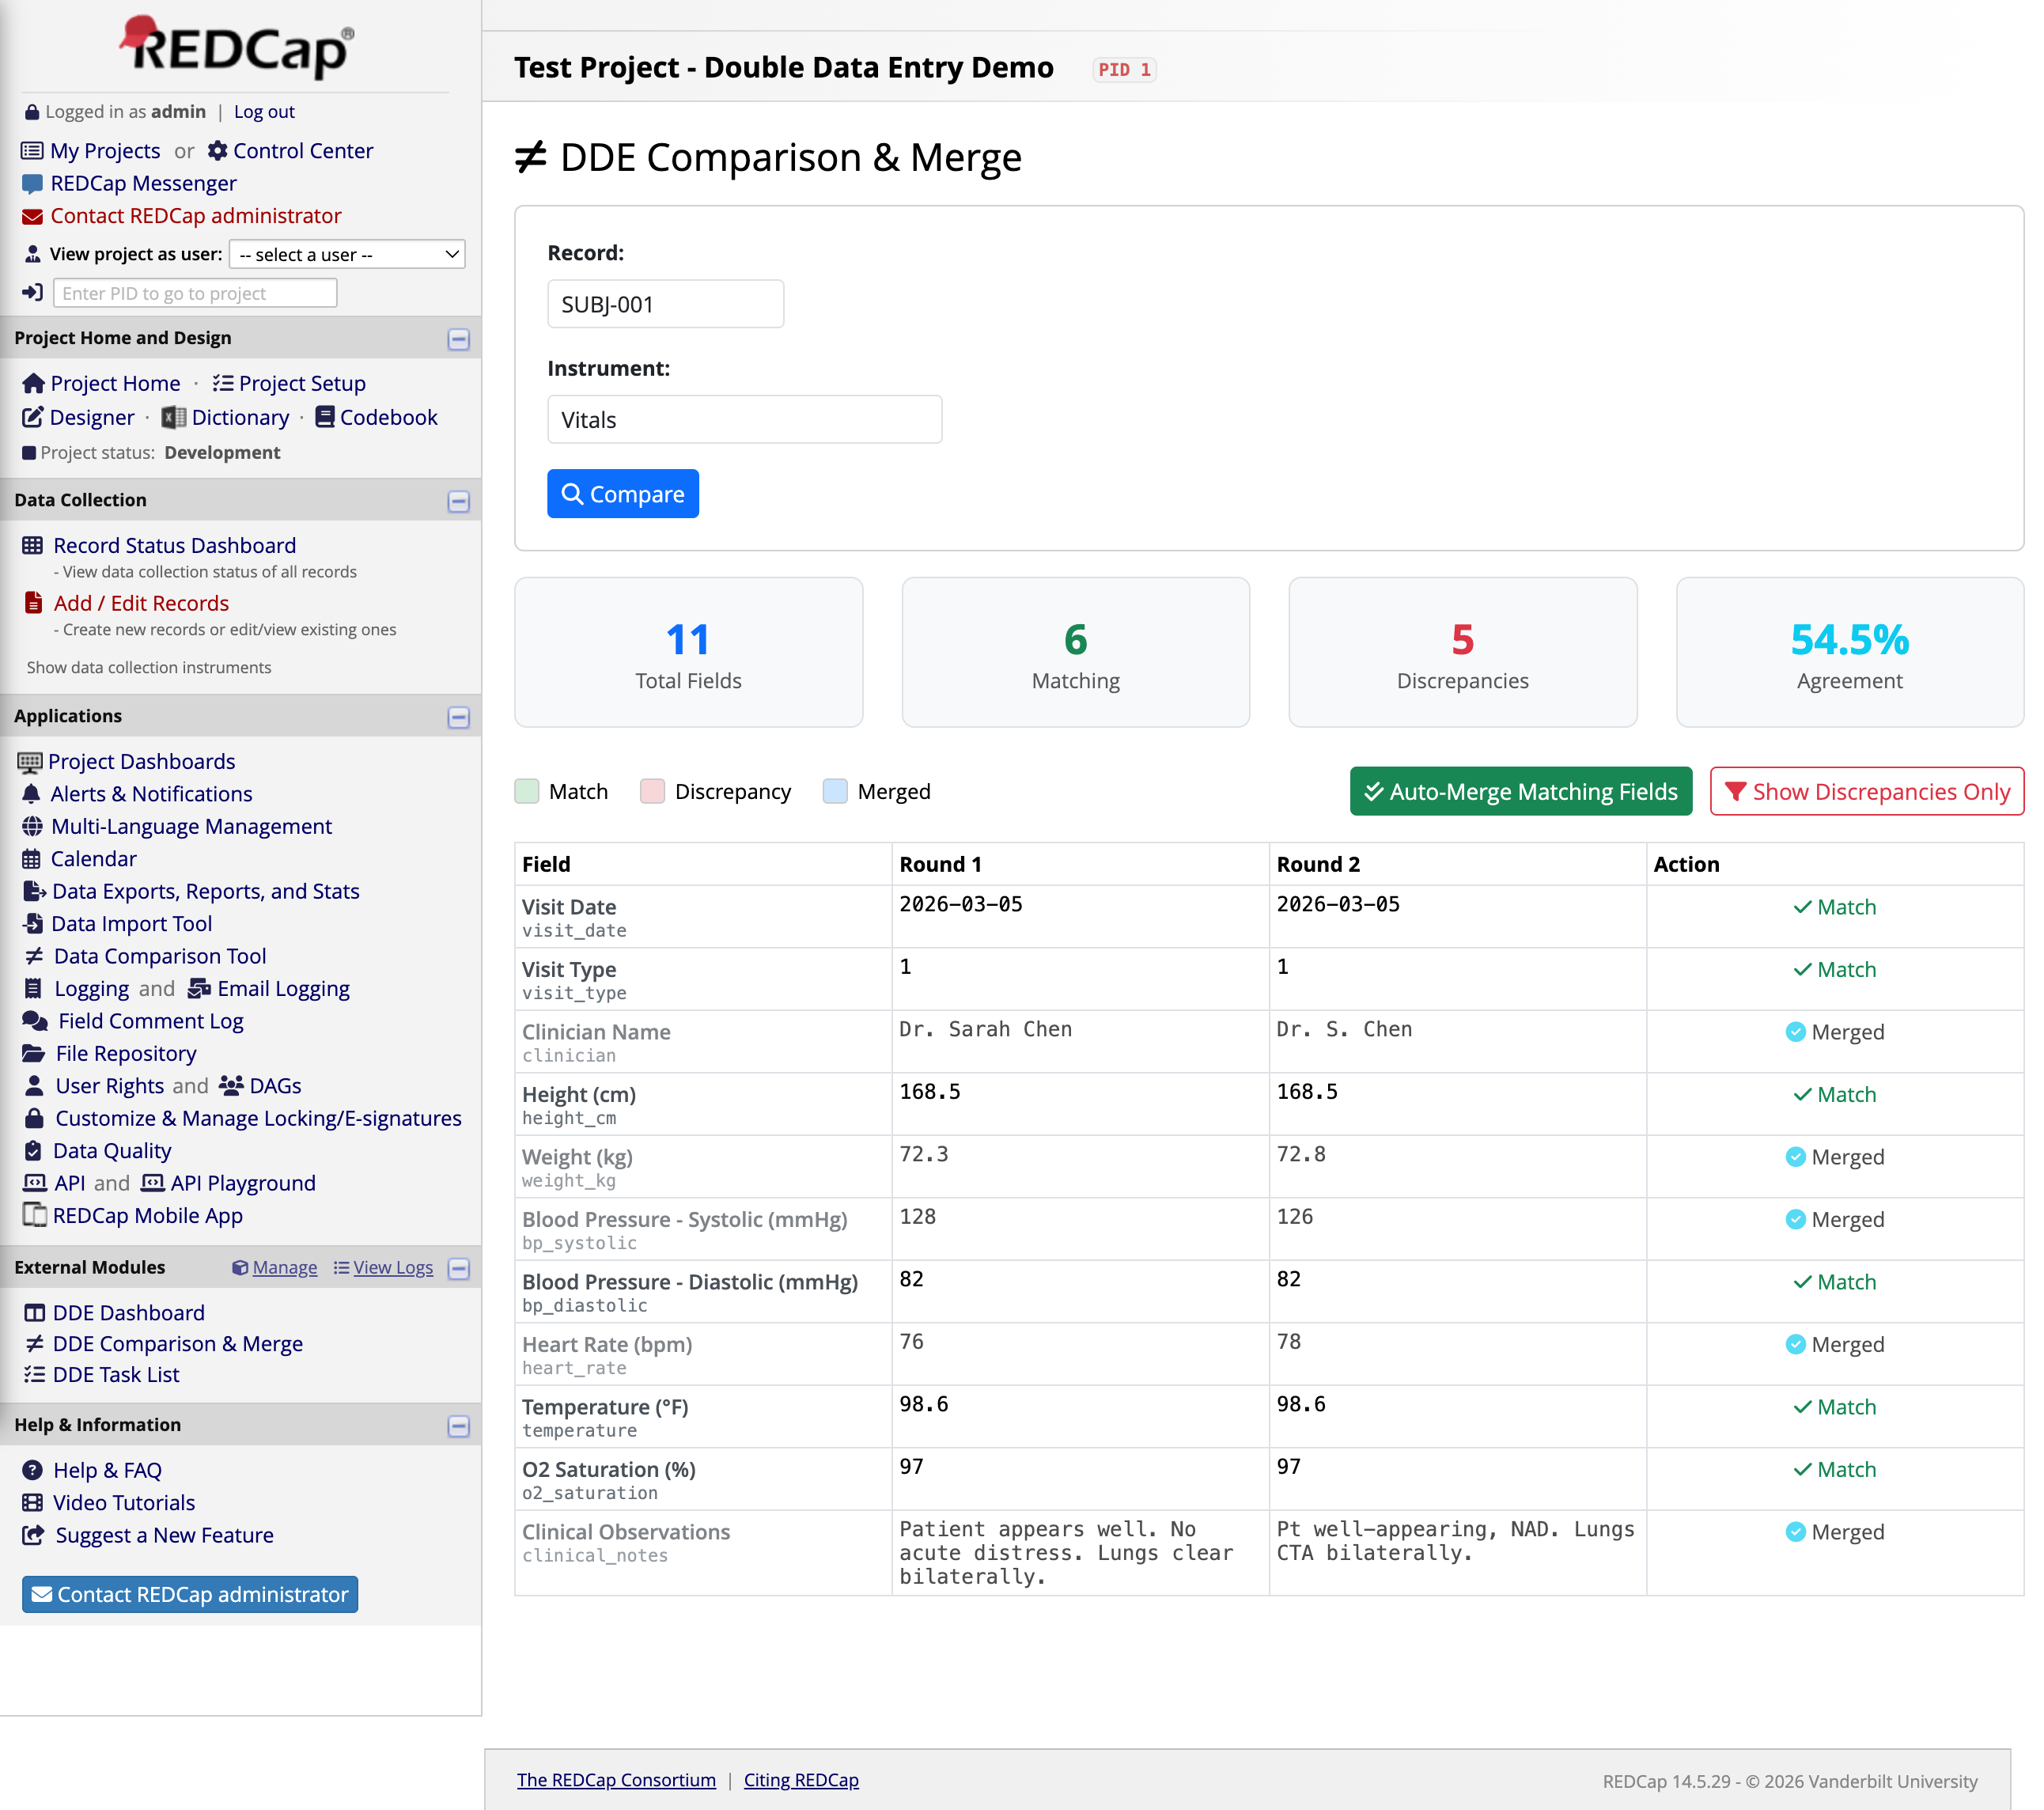Click the green Match legend swatch
The image size is (2044, 1810).
point(526,791)
